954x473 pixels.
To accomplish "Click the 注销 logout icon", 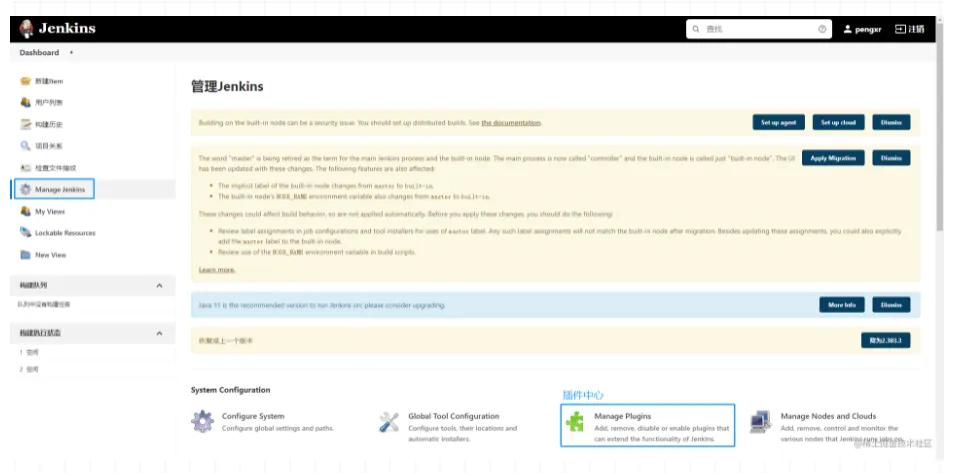I will (900, 29).
